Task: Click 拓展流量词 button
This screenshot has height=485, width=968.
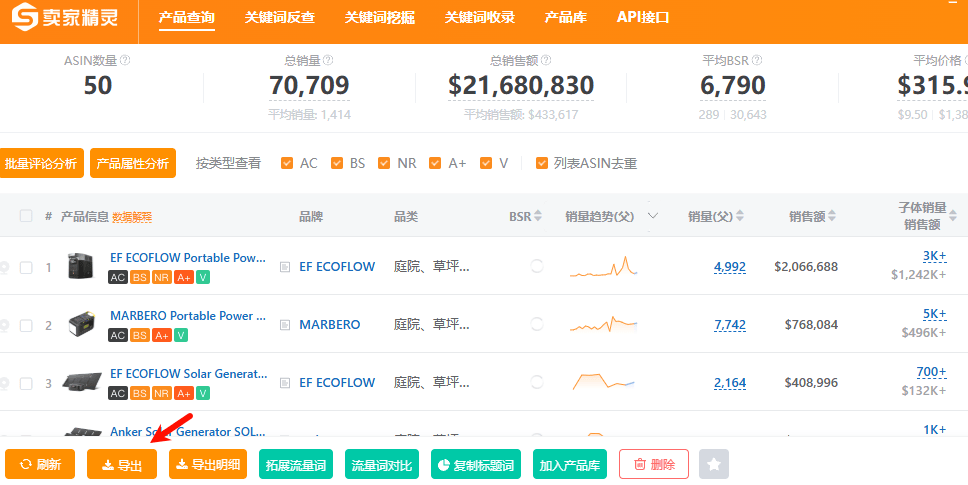Action: click(296, 464)
